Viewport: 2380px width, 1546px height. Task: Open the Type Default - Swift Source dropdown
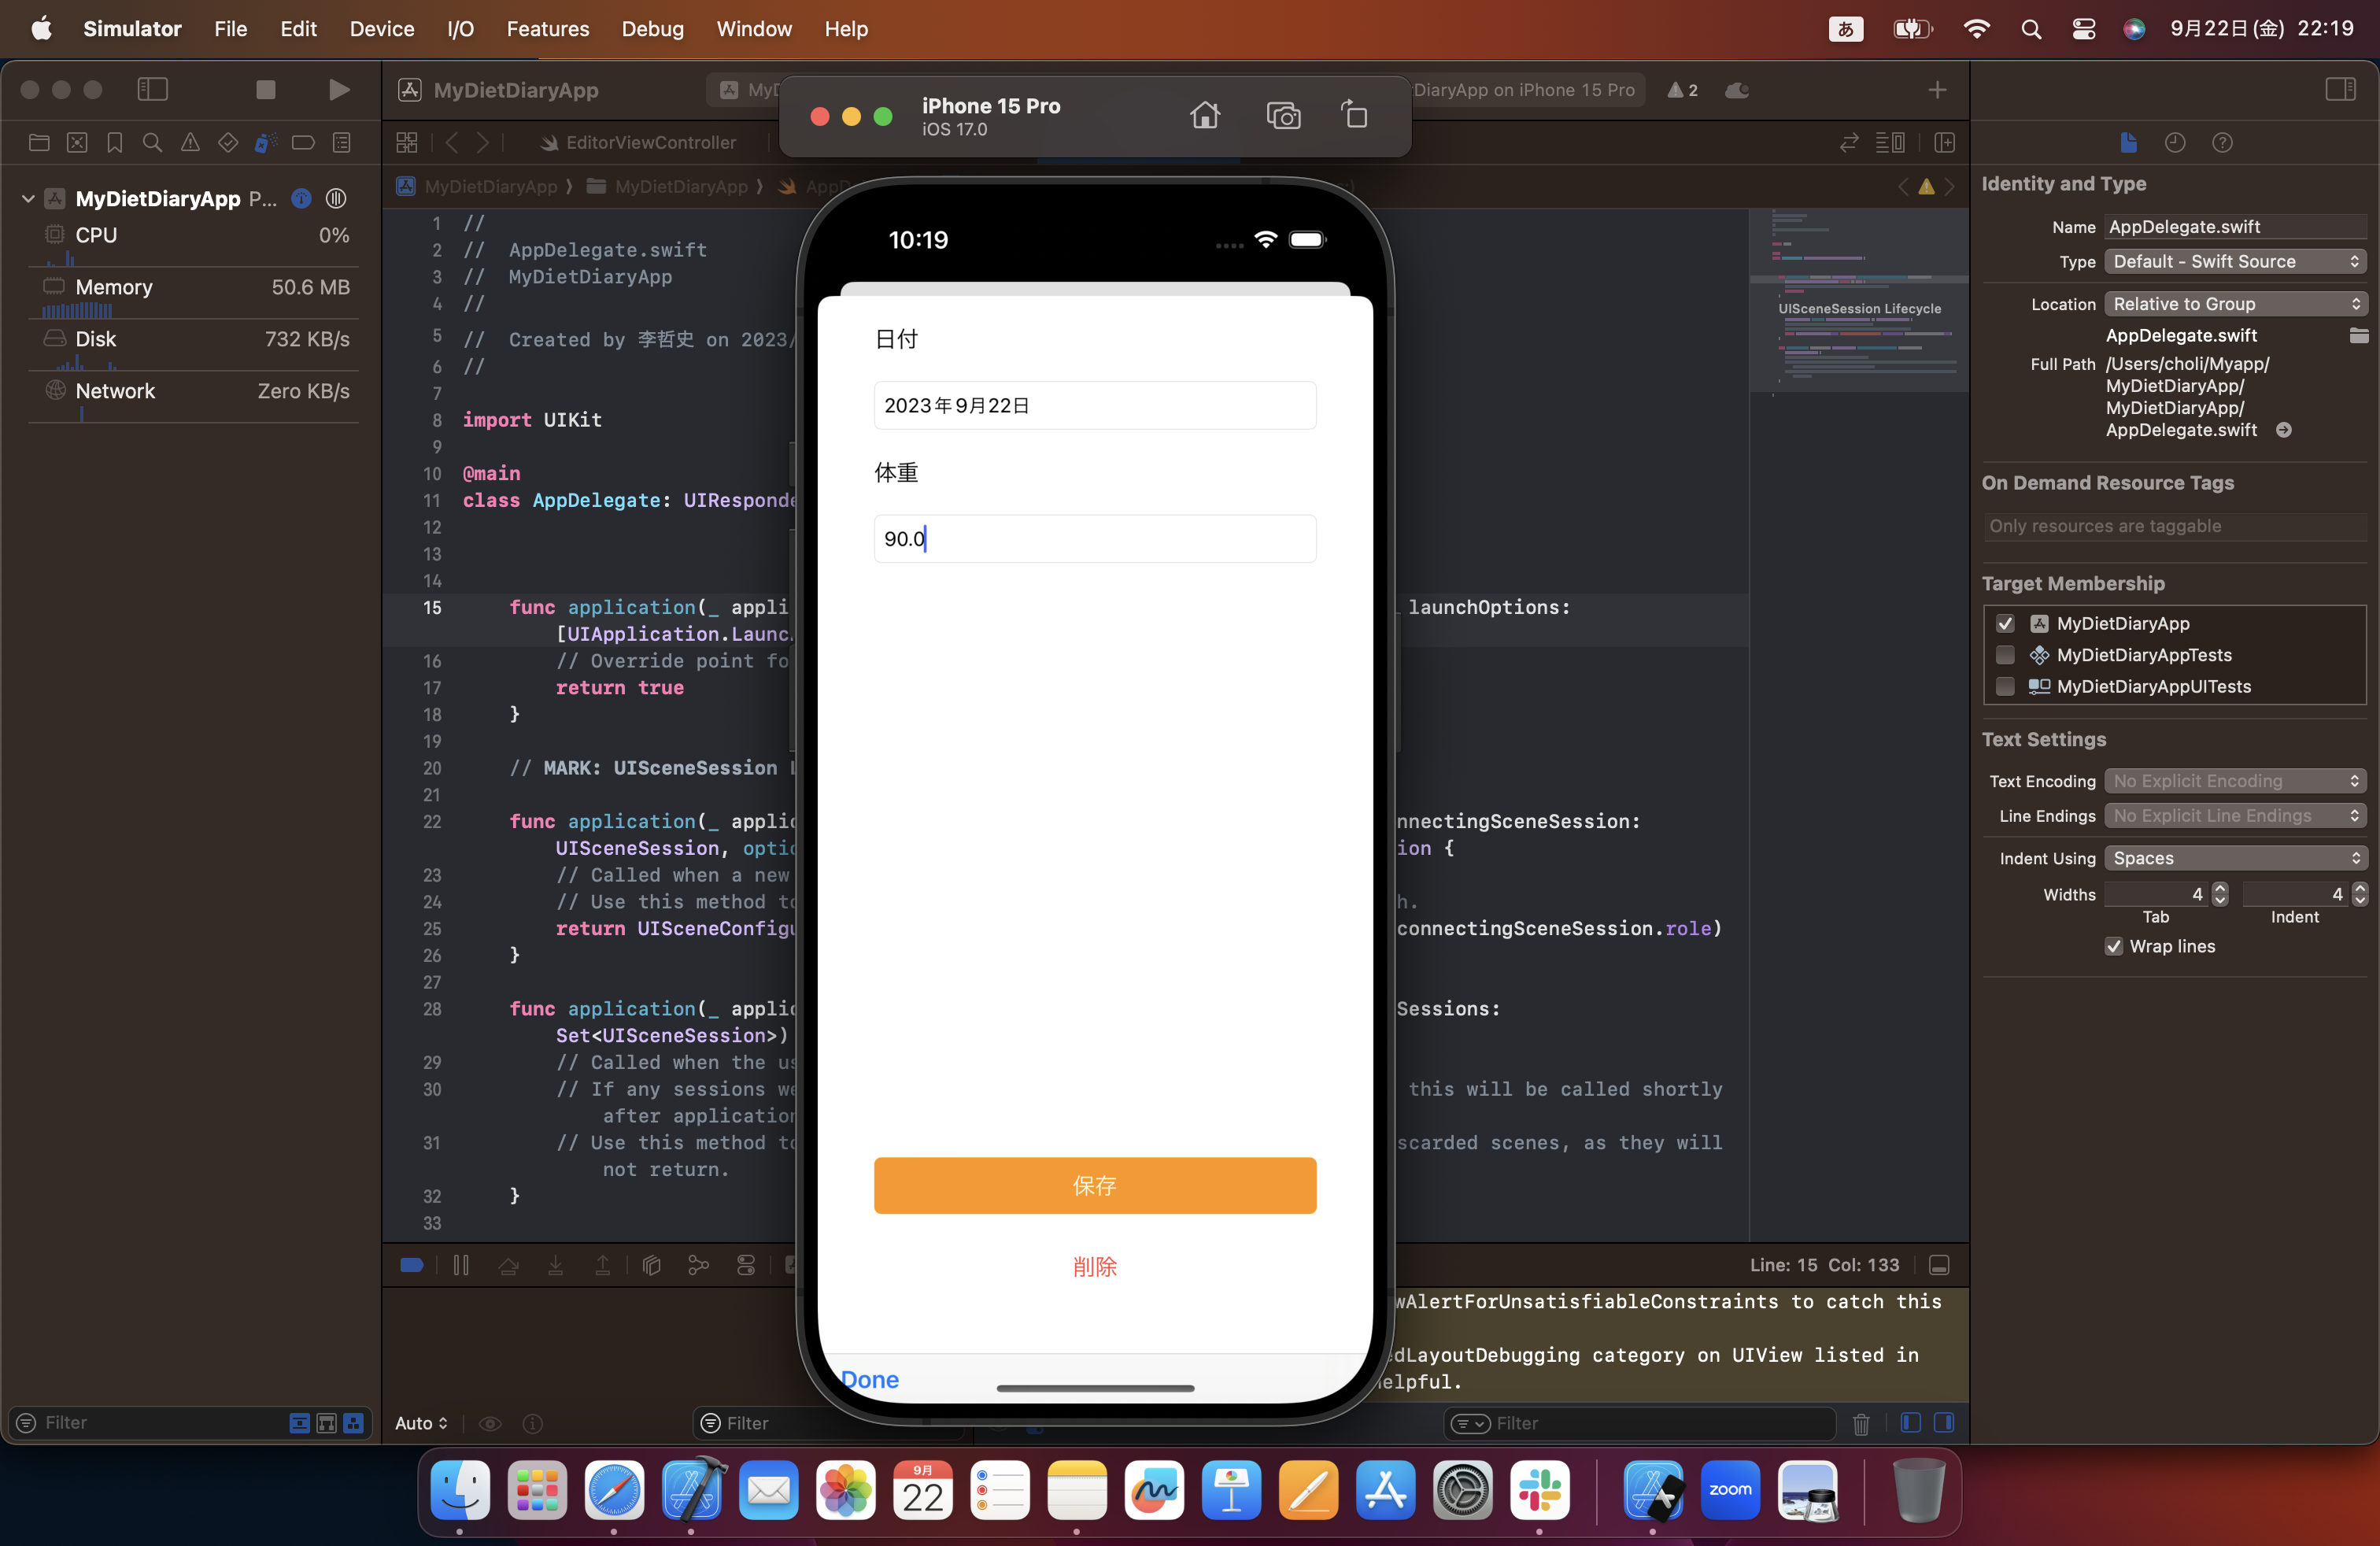[2235, 262]
